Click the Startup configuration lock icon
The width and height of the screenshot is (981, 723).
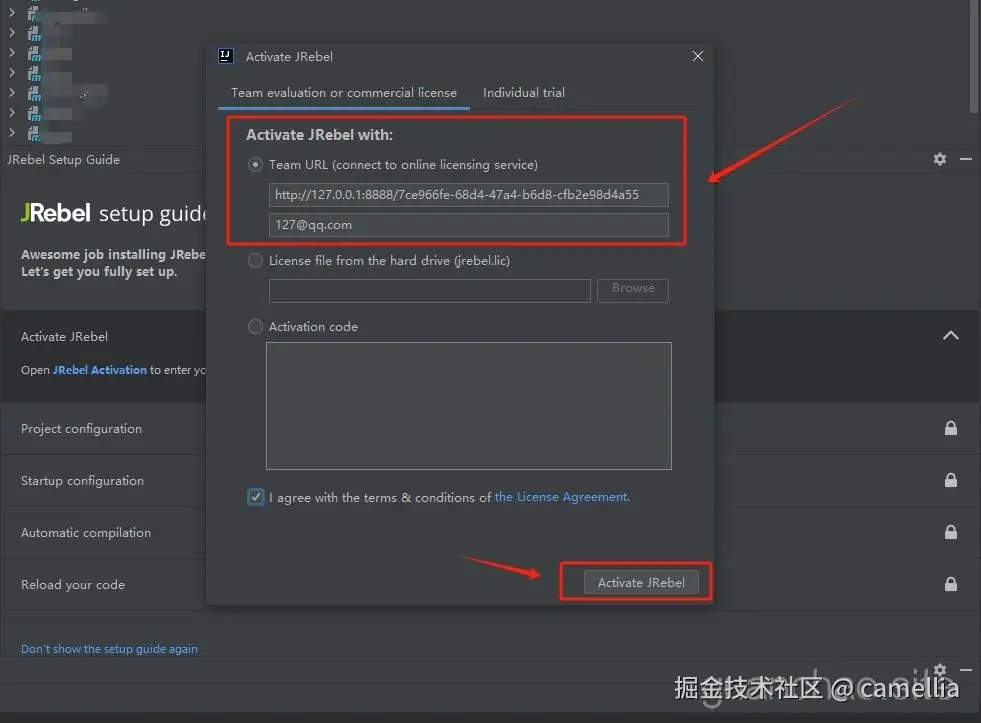click(x=950, y=480)
